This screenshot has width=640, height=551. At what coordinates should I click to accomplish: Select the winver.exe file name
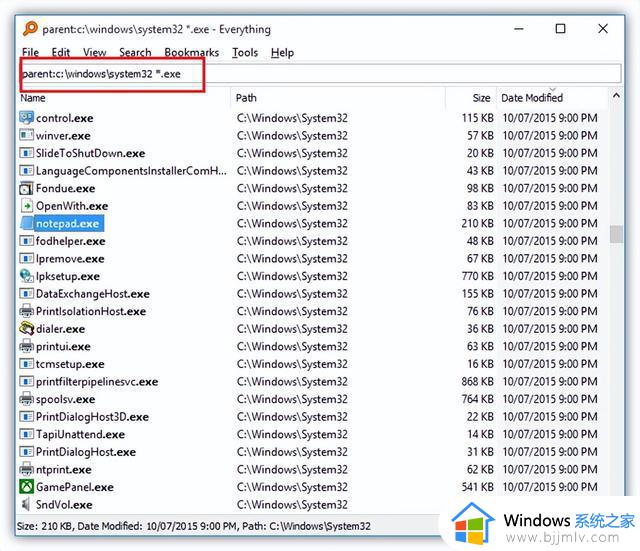63,136
